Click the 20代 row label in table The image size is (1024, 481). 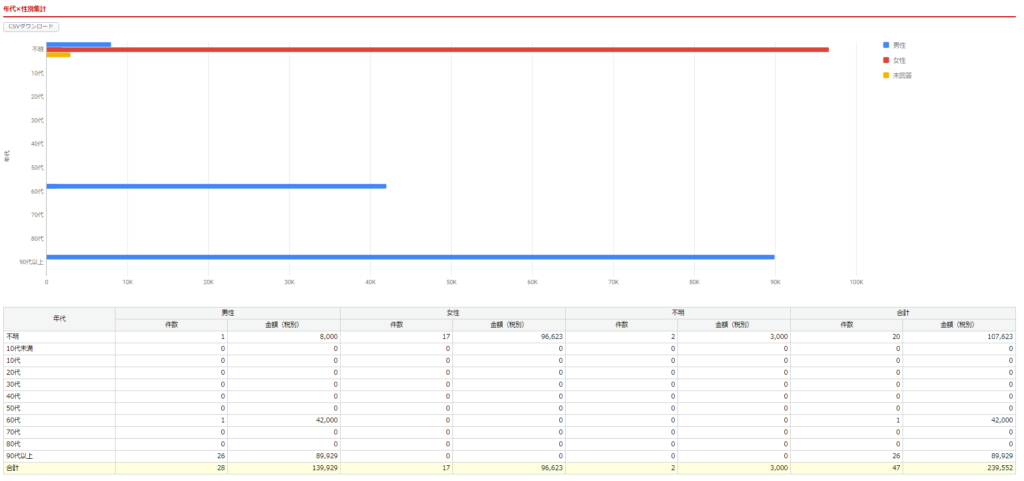(x=13, y=372)
